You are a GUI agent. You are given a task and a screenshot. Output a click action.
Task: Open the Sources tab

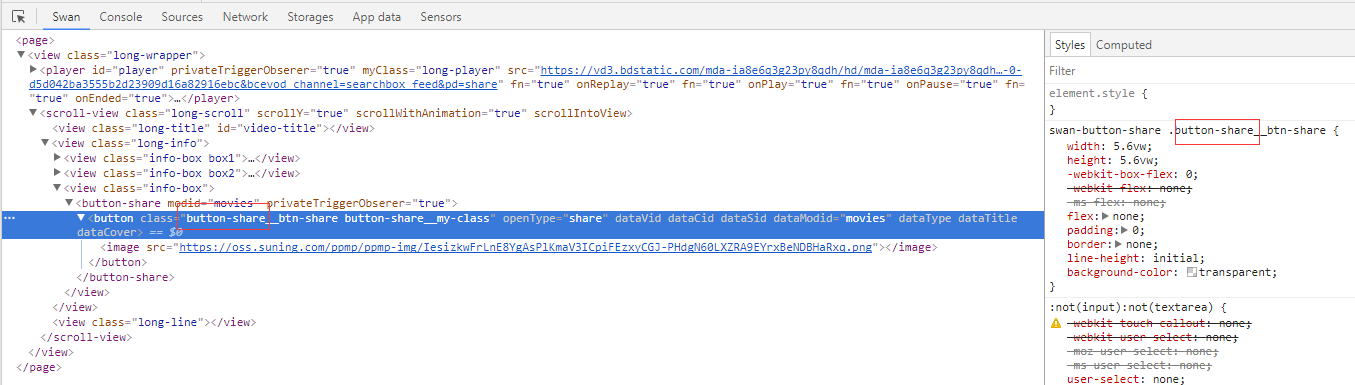coord(182,17)
